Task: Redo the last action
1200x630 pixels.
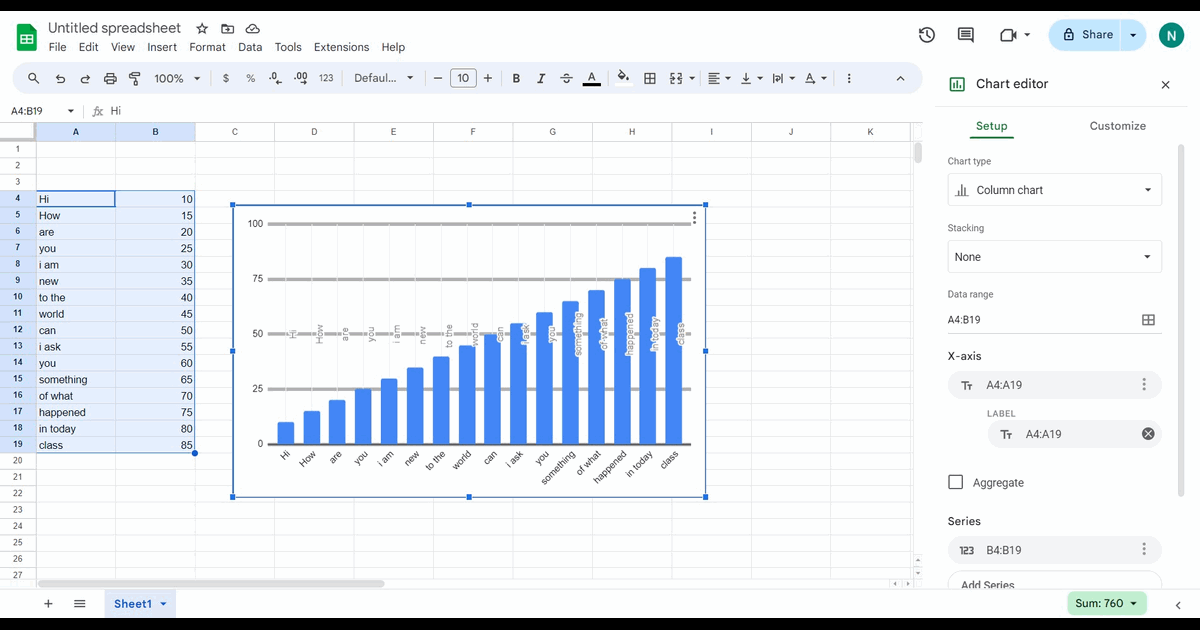Action: coord(85,78)
